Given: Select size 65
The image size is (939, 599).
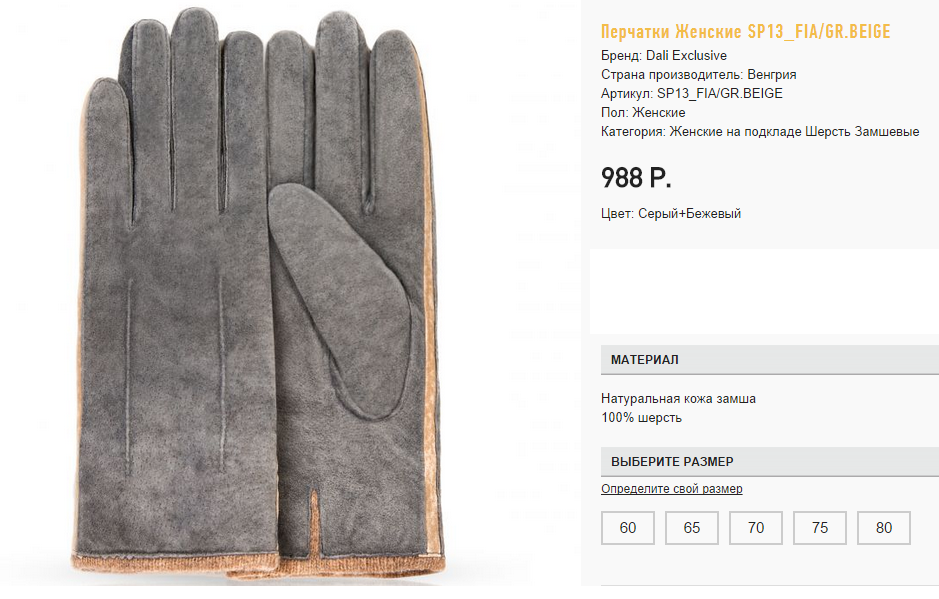Looking at the screenshot, I should pos(692,528).
